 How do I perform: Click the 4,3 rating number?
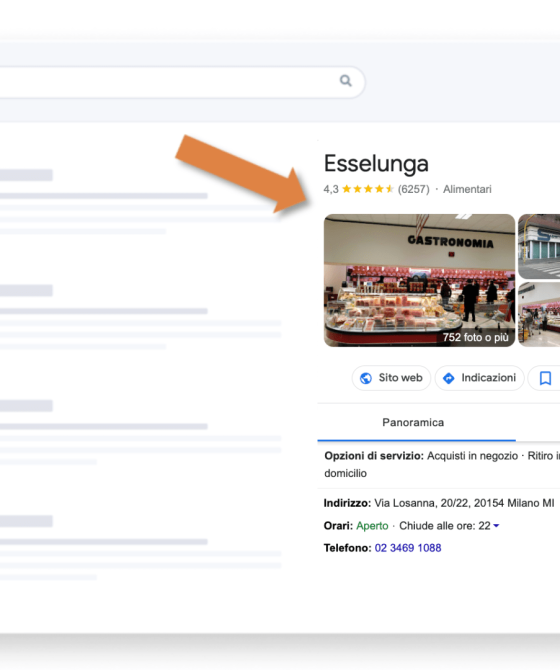click(331, 189)
